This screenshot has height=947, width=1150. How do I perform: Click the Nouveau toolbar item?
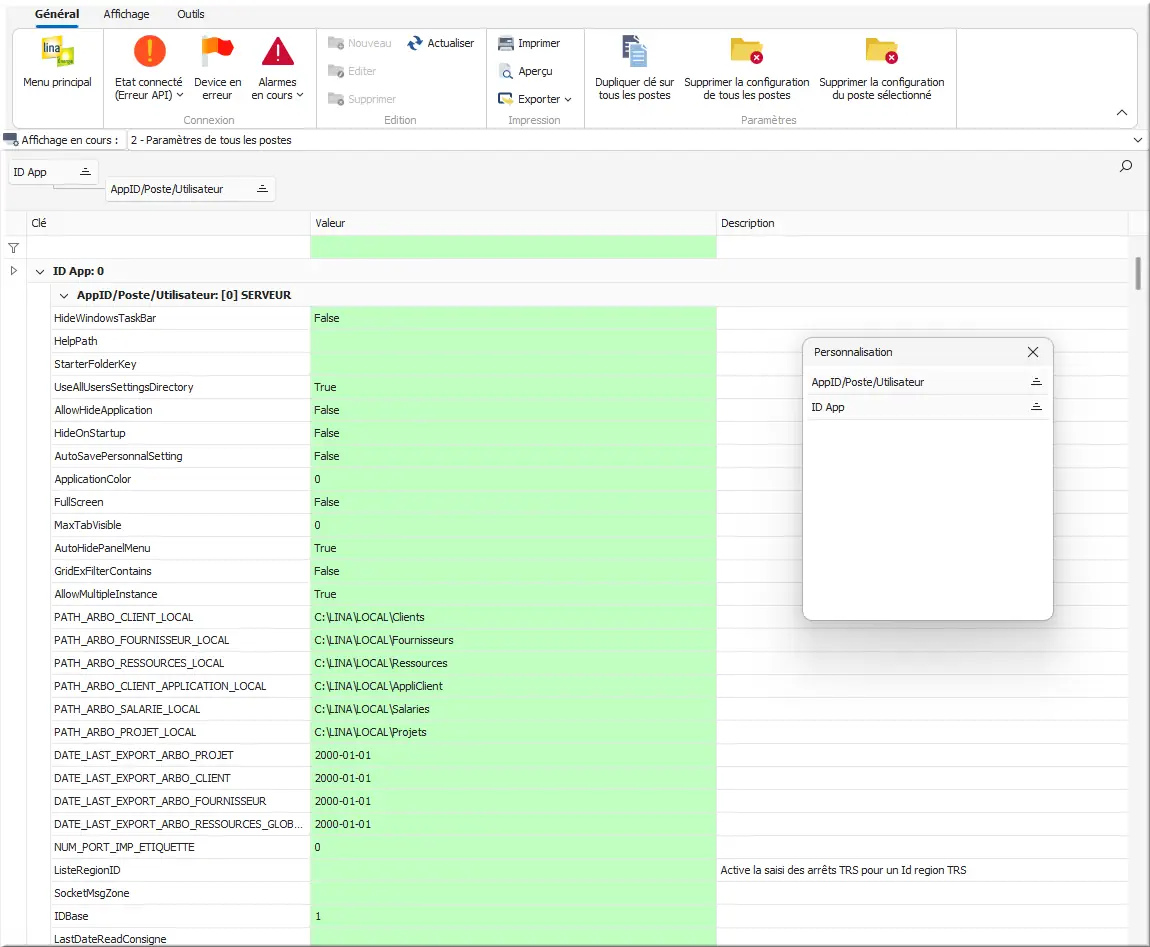tap(359, 43)
